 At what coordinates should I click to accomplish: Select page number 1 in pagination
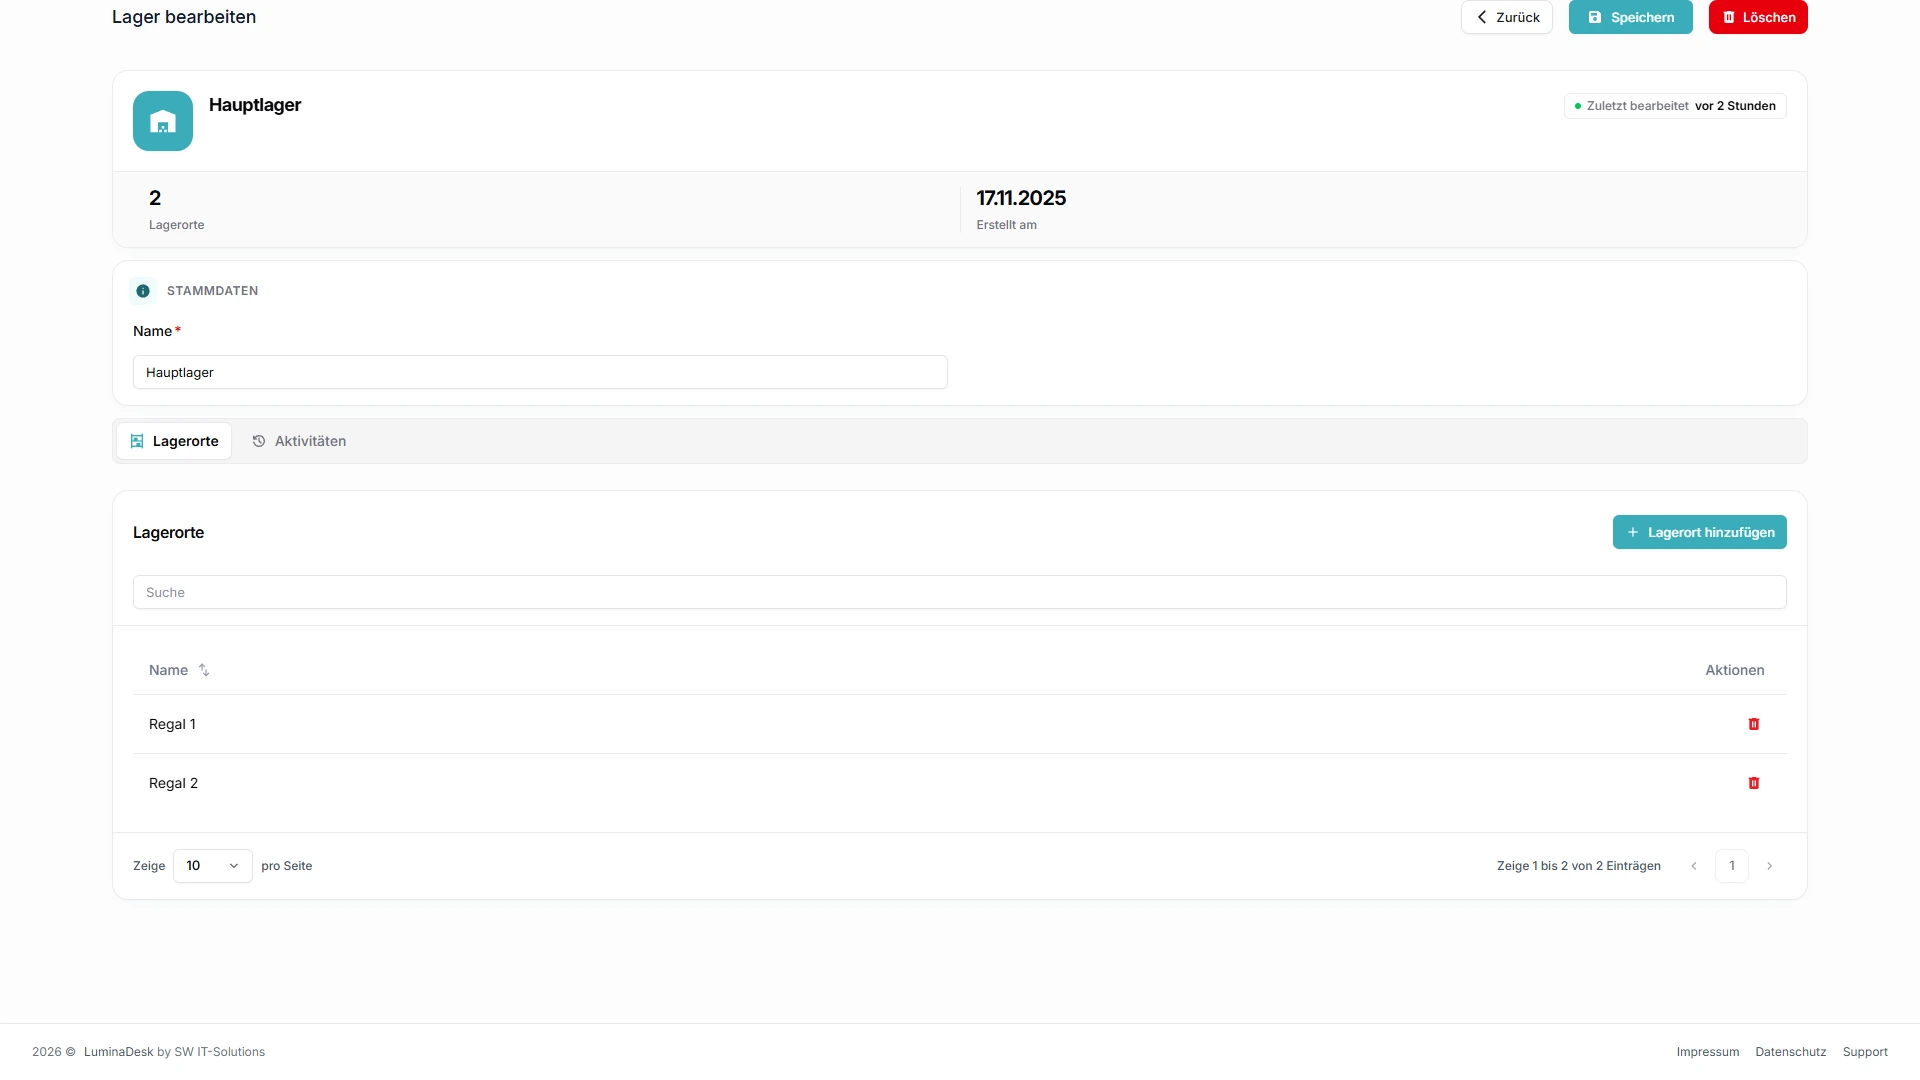click(1732, 866)
